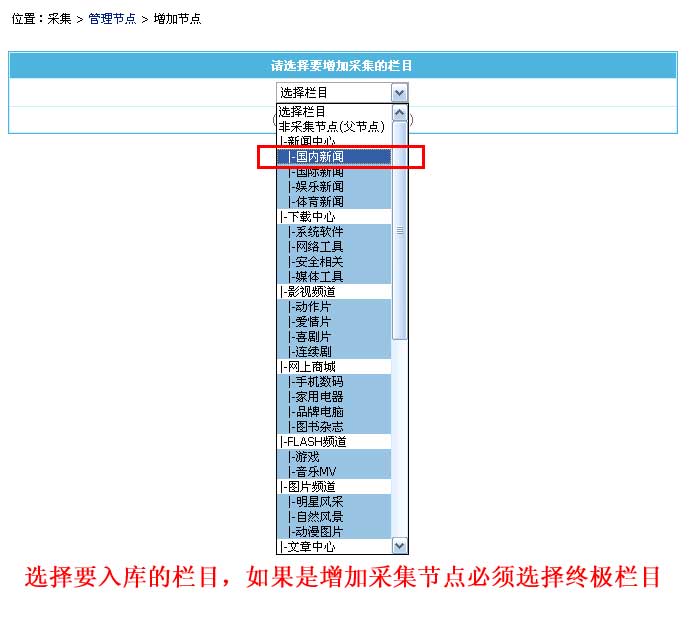Image resolution: width=689 pixels, height=626 pixels.
Task: Click the 管理节点 breadcrumb link
Action: [112, 19]
